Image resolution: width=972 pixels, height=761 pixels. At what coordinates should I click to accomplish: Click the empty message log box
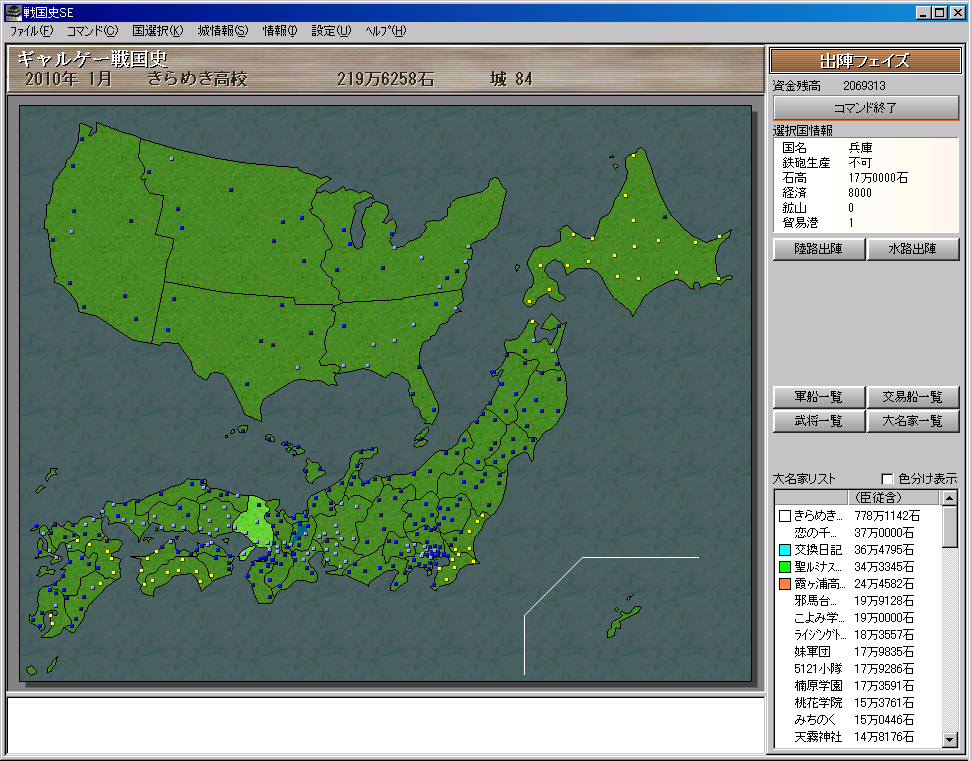point(386,724)
